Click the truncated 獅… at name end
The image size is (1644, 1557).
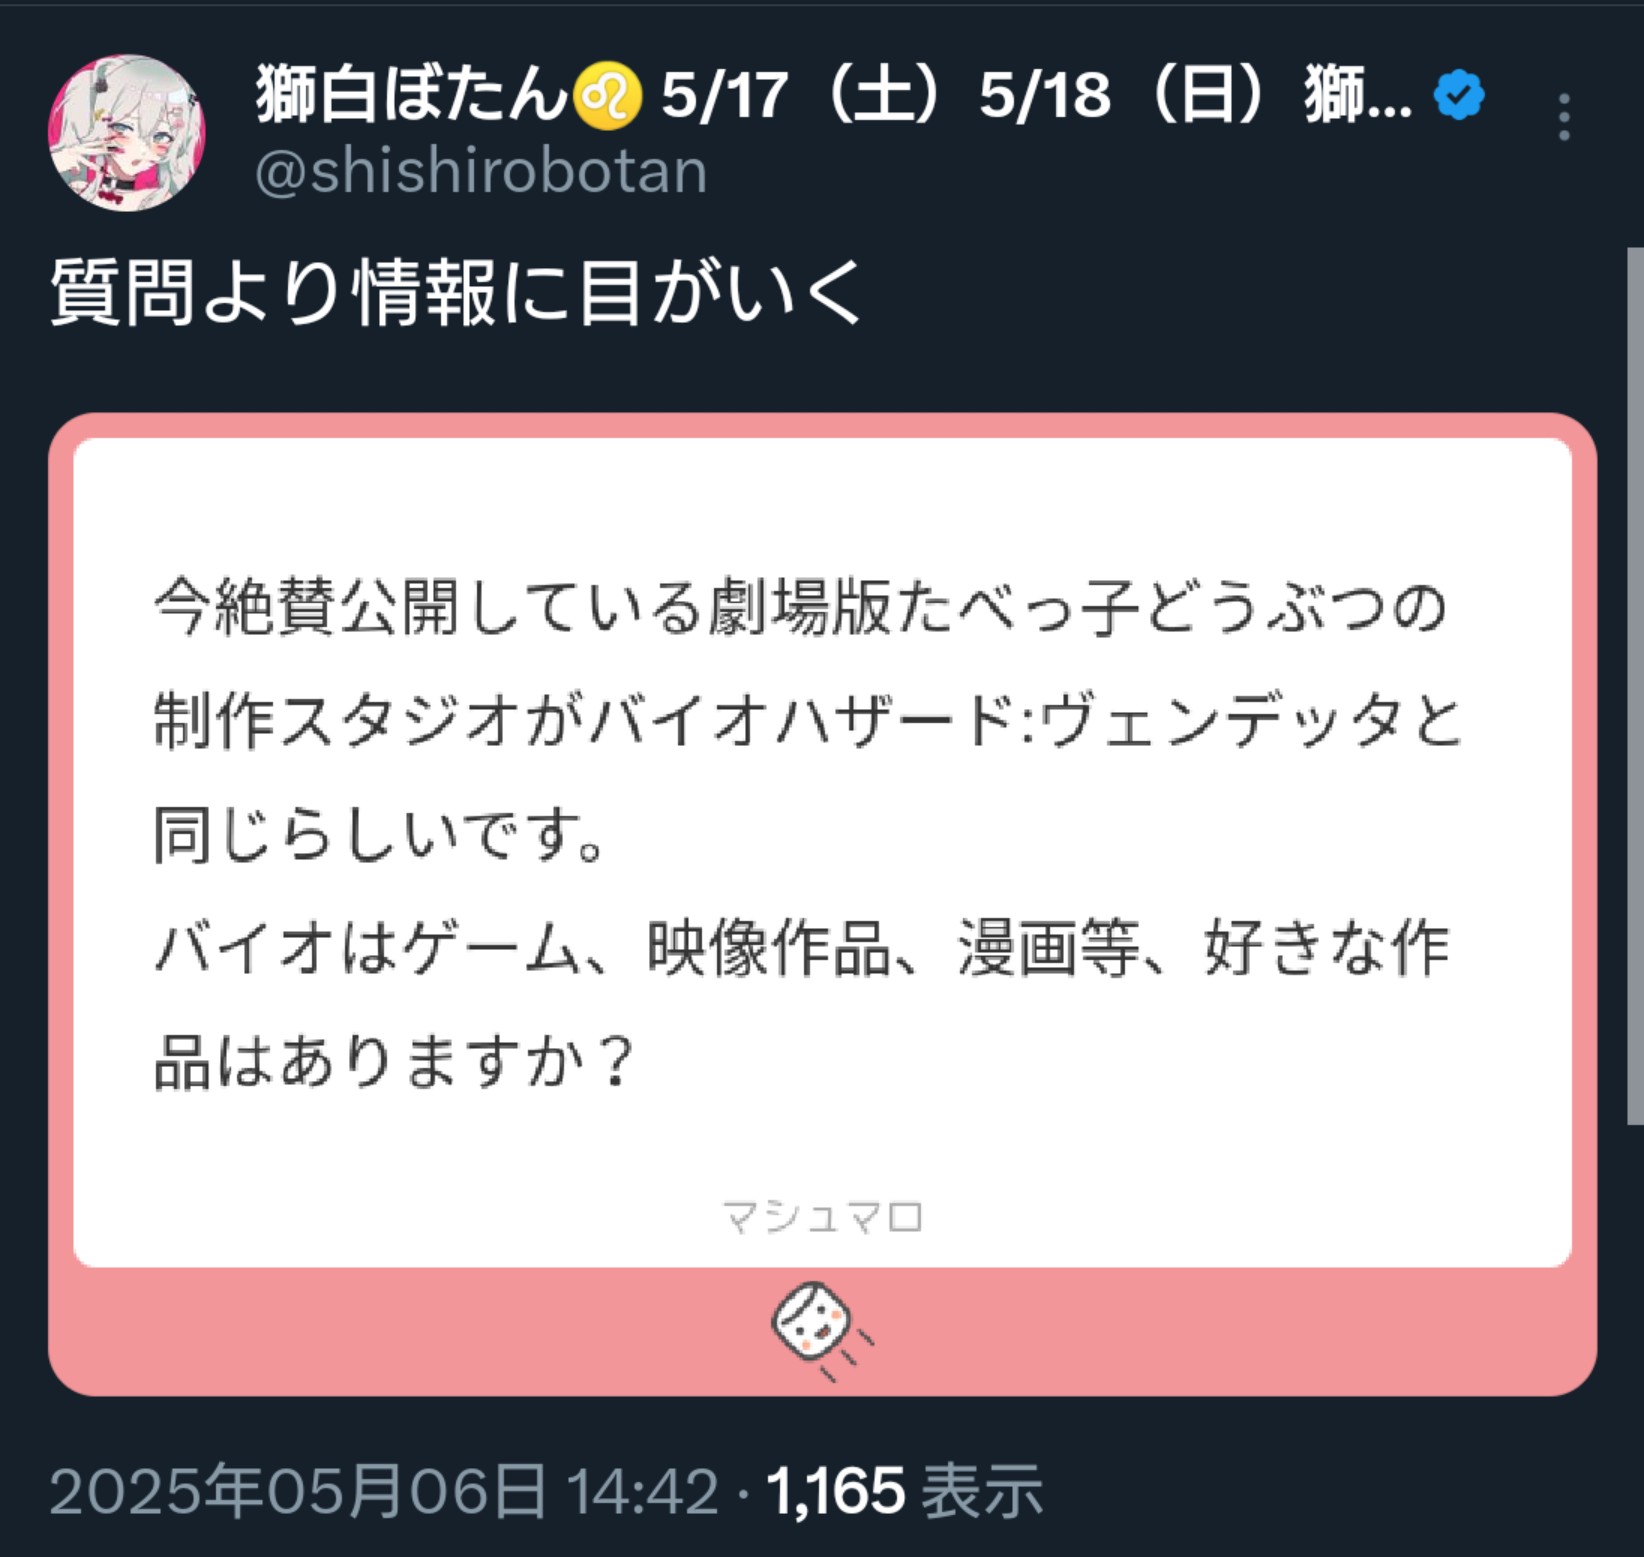pyautogui.click(x=1358, y=95)
